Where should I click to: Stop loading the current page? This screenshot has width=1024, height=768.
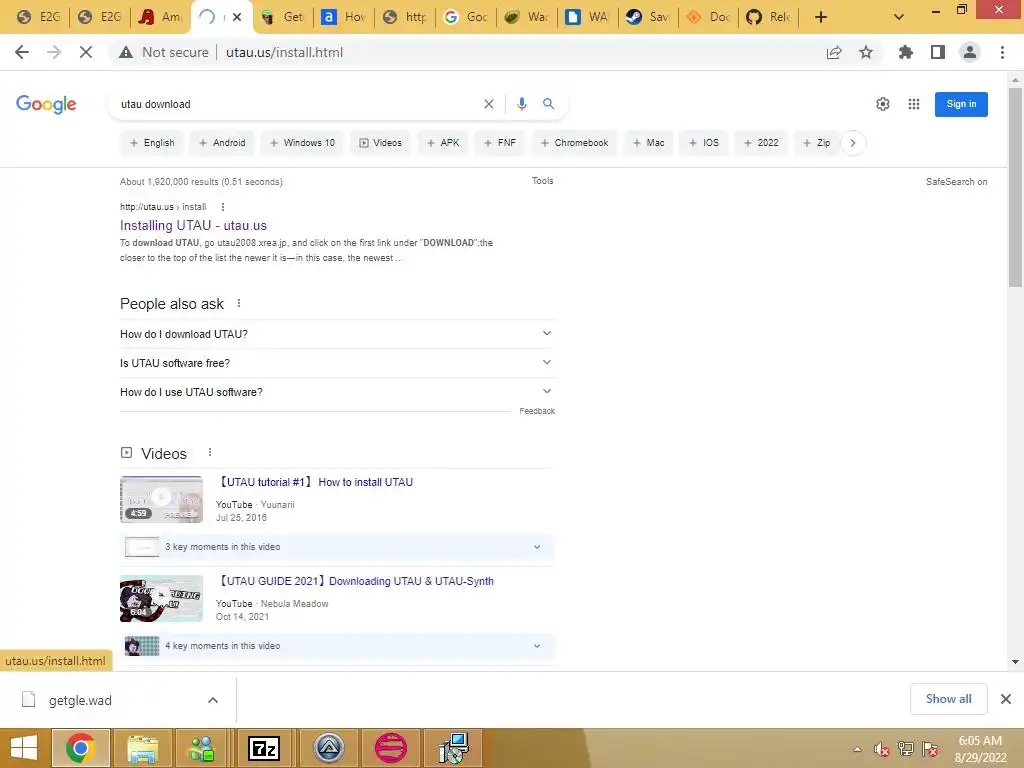click(x=86, y=52)
